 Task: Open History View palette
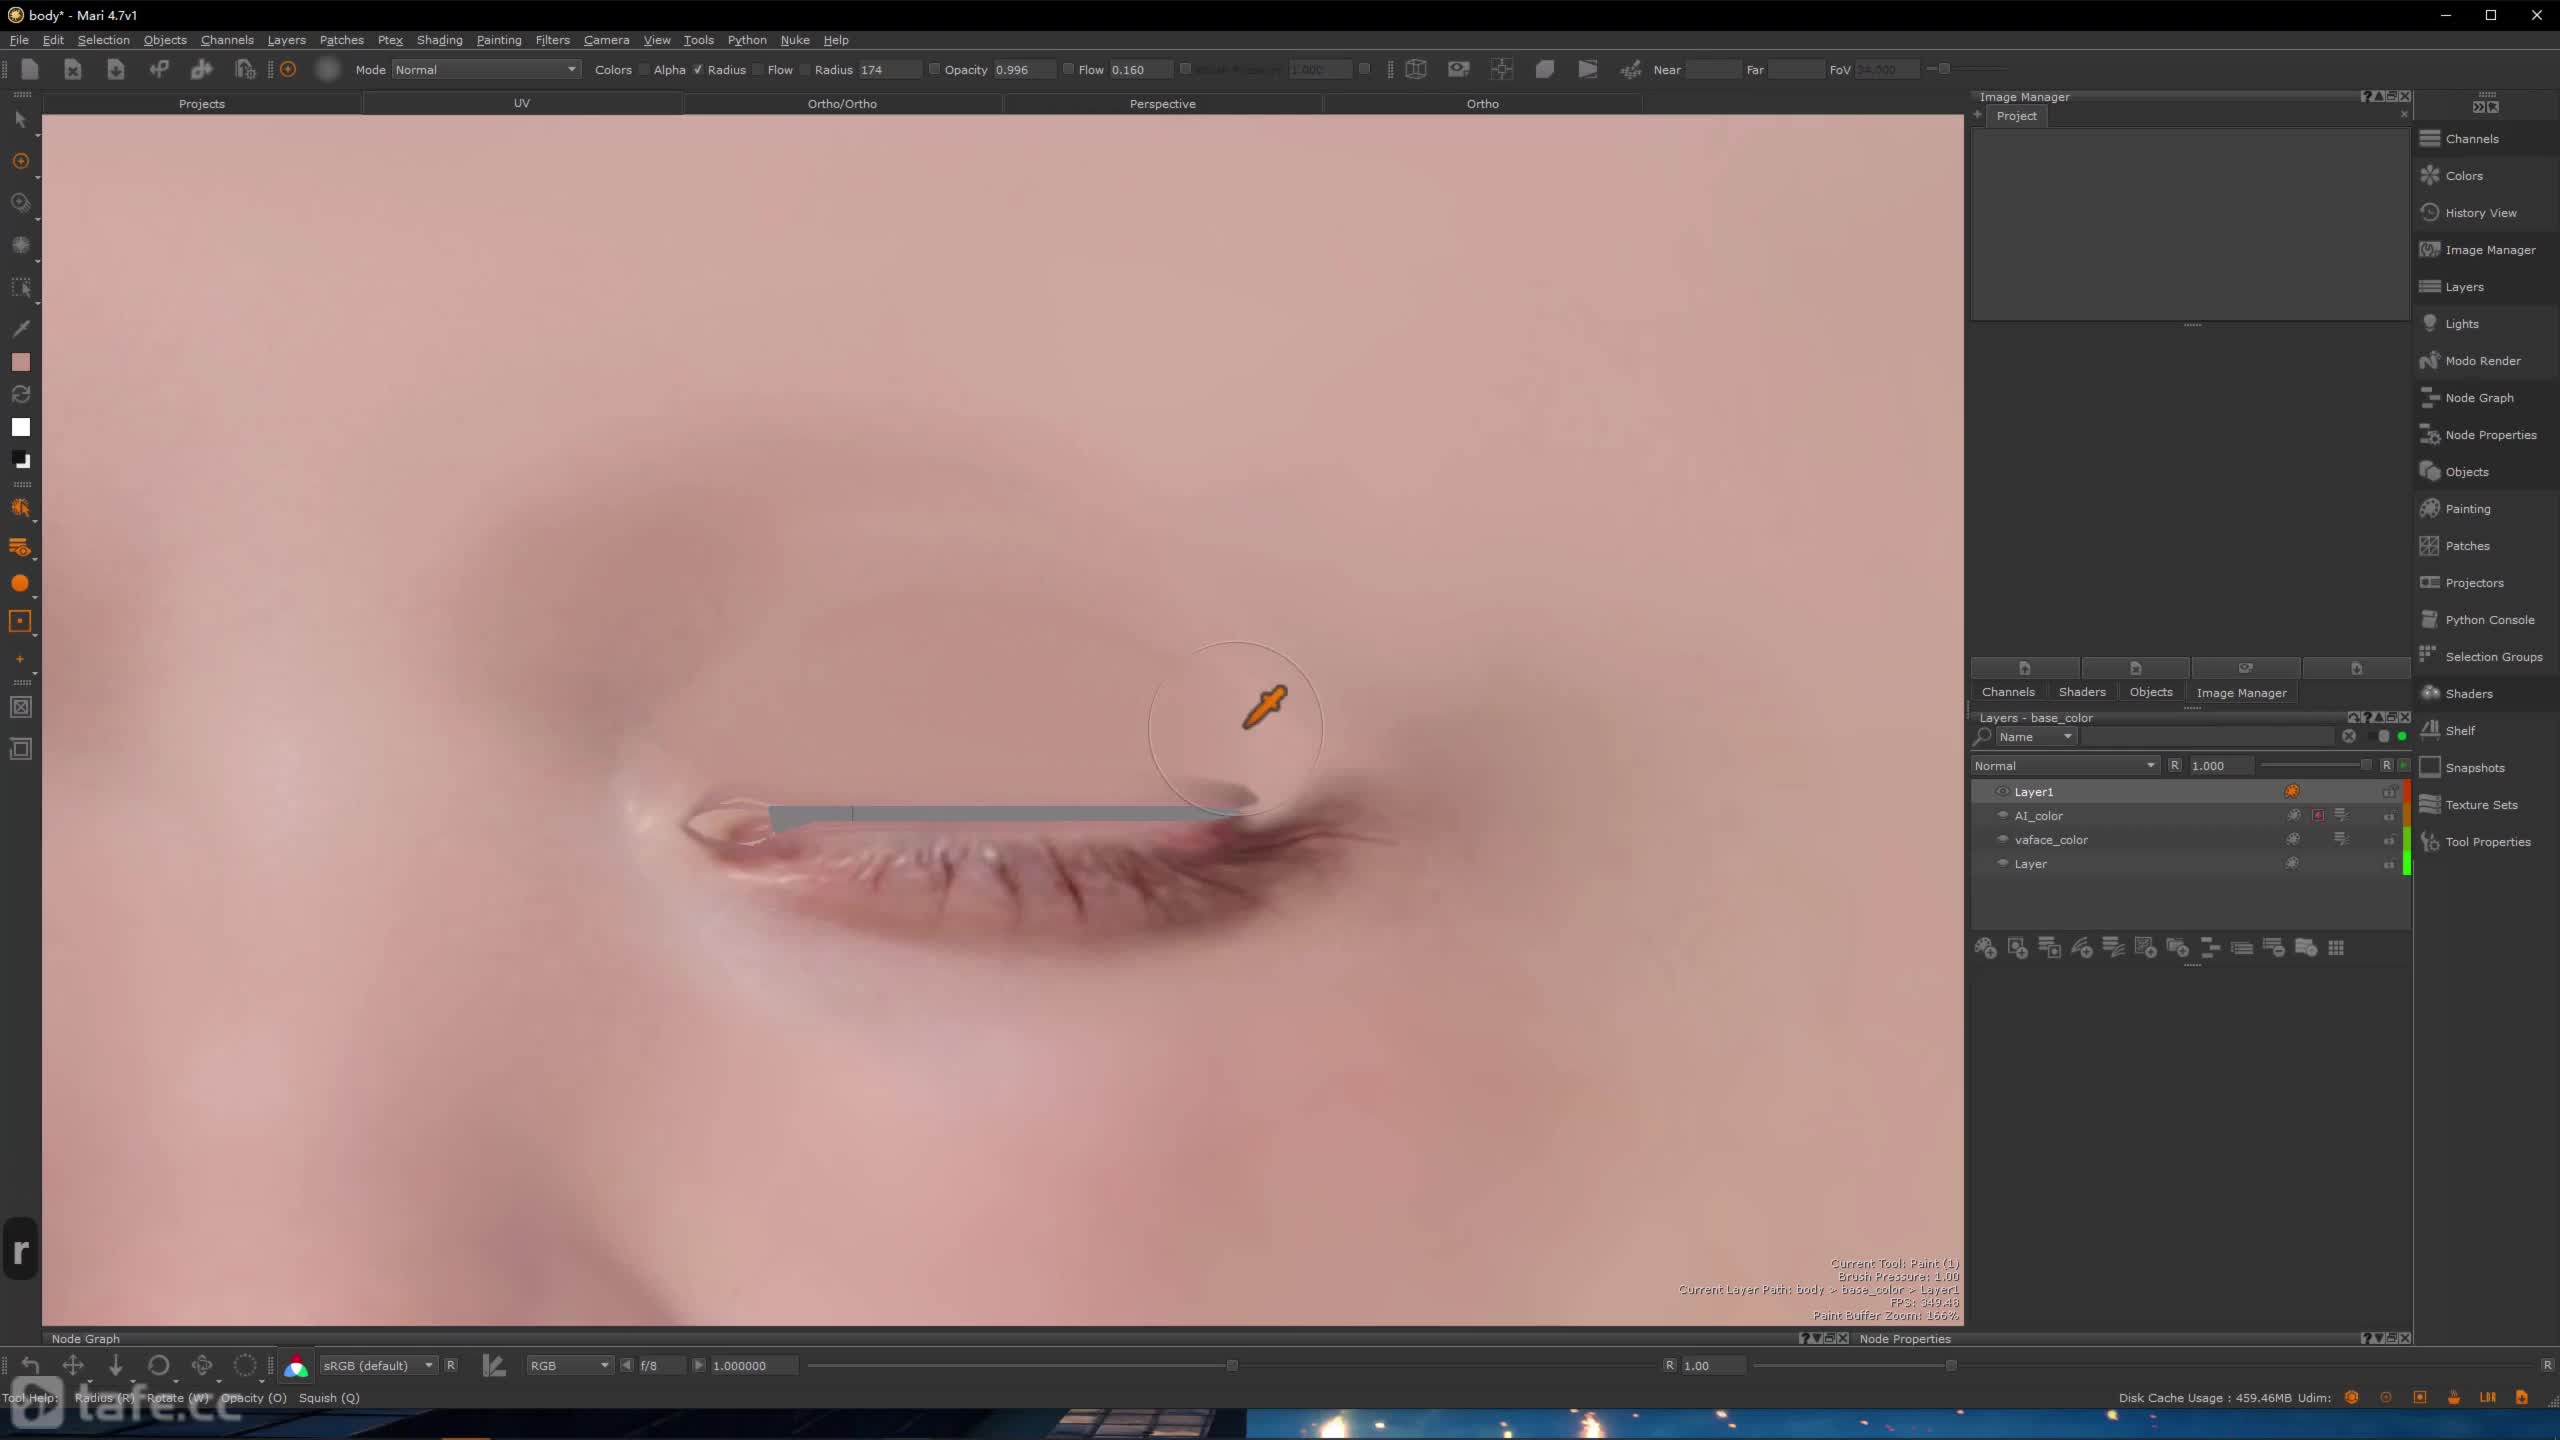(2480, 213)
